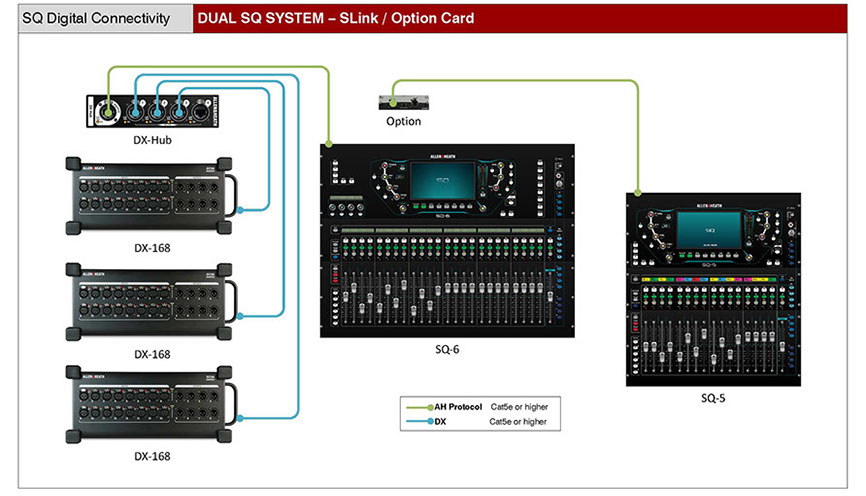Click the blue connector on middle DX-168

tap(240, 316)
